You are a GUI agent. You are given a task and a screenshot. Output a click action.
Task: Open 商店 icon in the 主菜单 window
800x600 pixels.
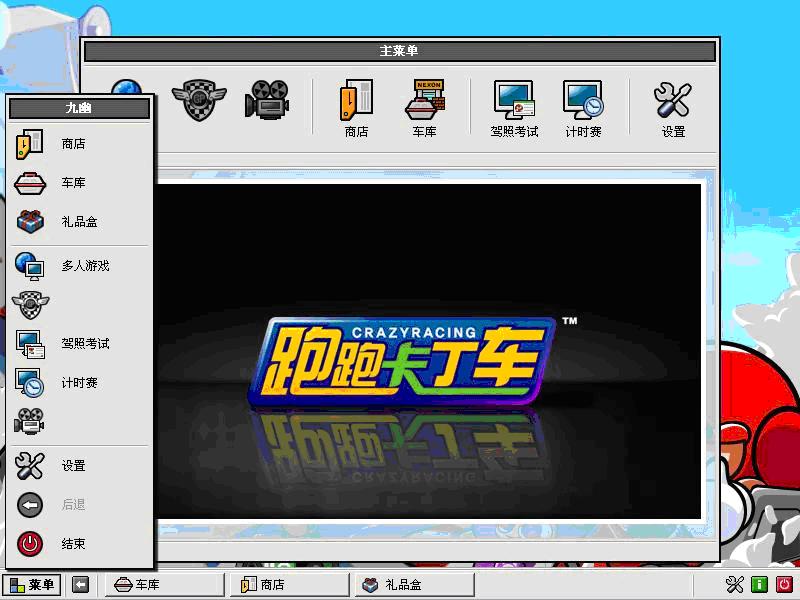[x=356, y=108]
